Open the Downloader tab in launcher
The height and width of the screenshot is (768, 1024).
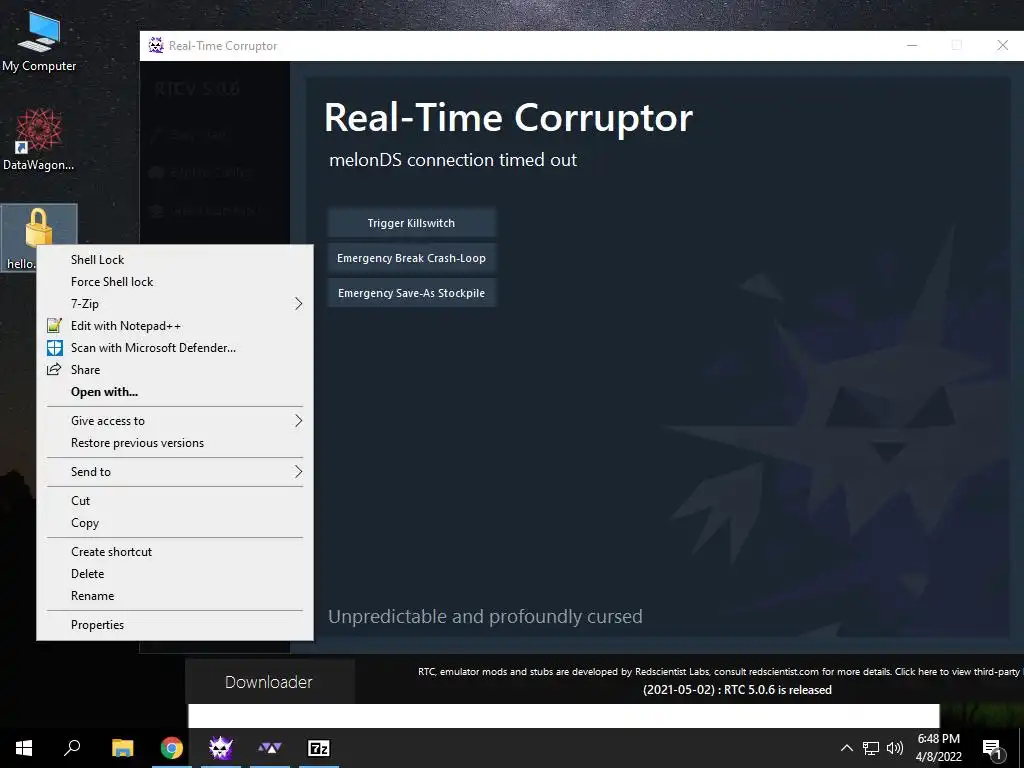269,682
